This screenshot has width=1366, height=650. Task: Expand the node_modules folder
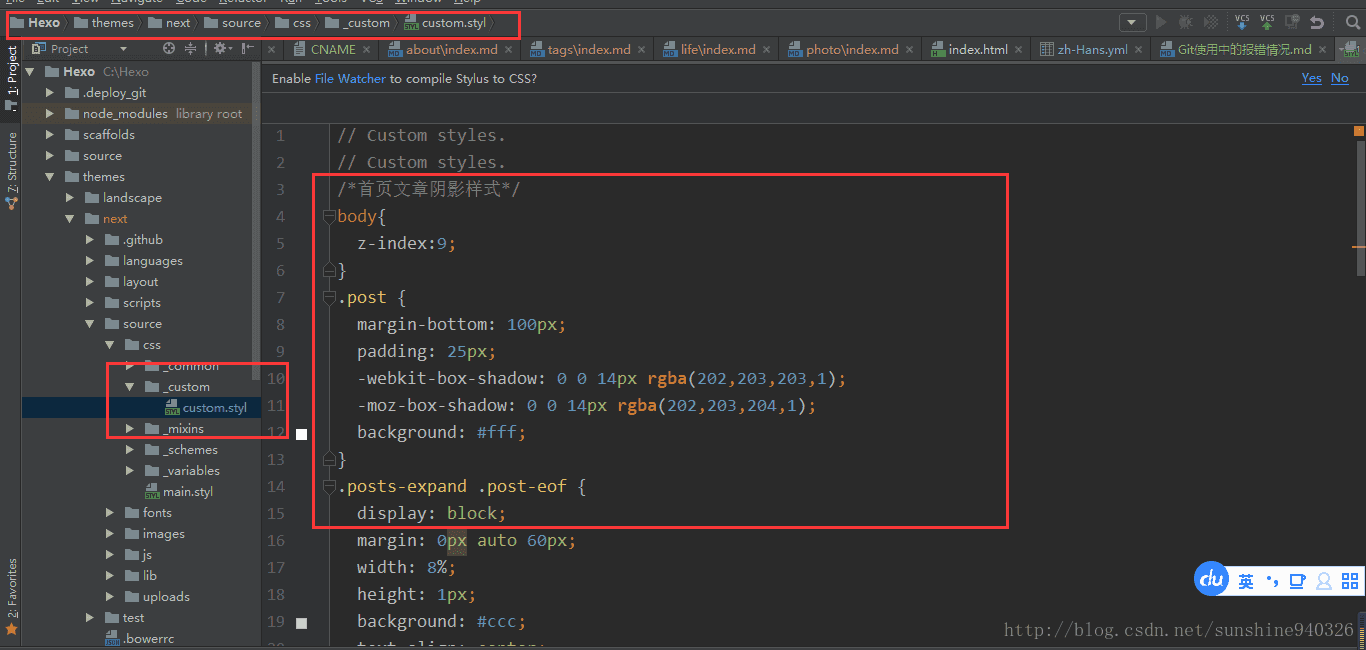pyautogui.click(x=50, y=114)
